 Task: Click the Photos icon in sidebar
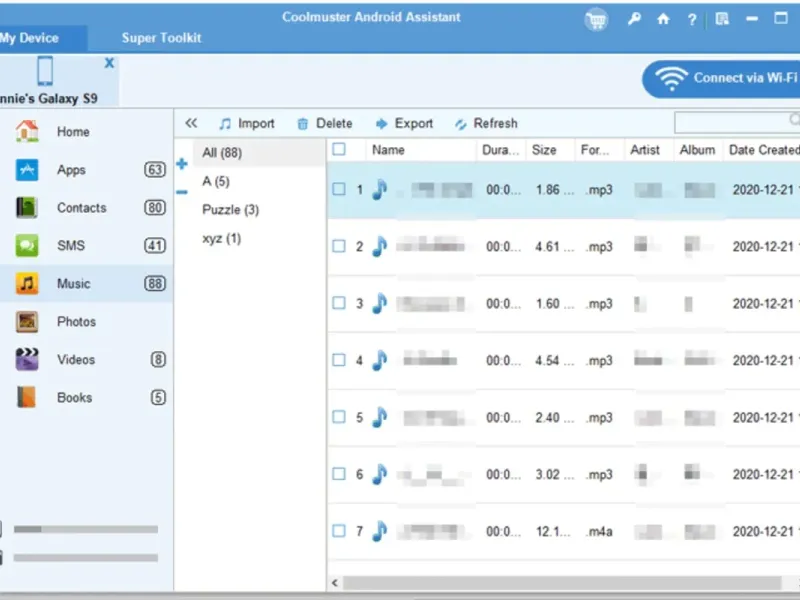(x=27, y=321)
